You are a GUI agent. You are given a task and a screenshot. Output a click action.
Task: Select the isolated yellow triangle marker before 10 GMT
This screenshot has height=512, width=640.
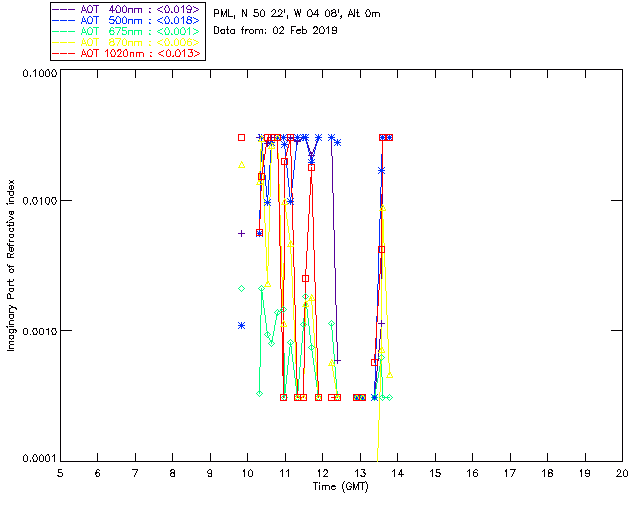[242, 165]
